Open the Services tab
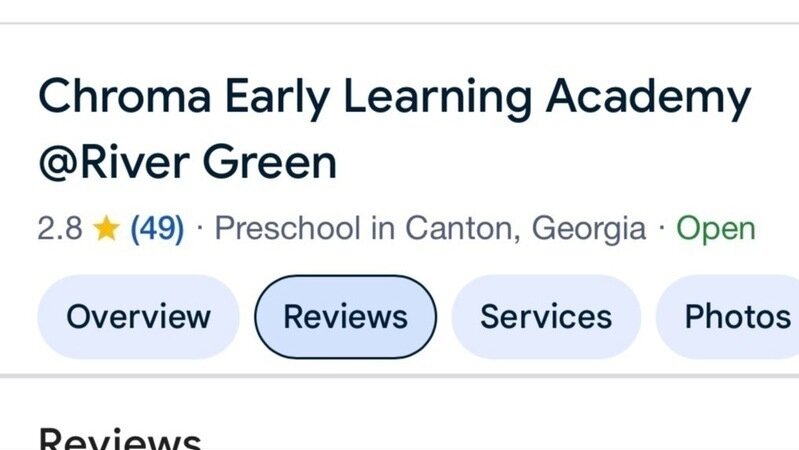 545,317
